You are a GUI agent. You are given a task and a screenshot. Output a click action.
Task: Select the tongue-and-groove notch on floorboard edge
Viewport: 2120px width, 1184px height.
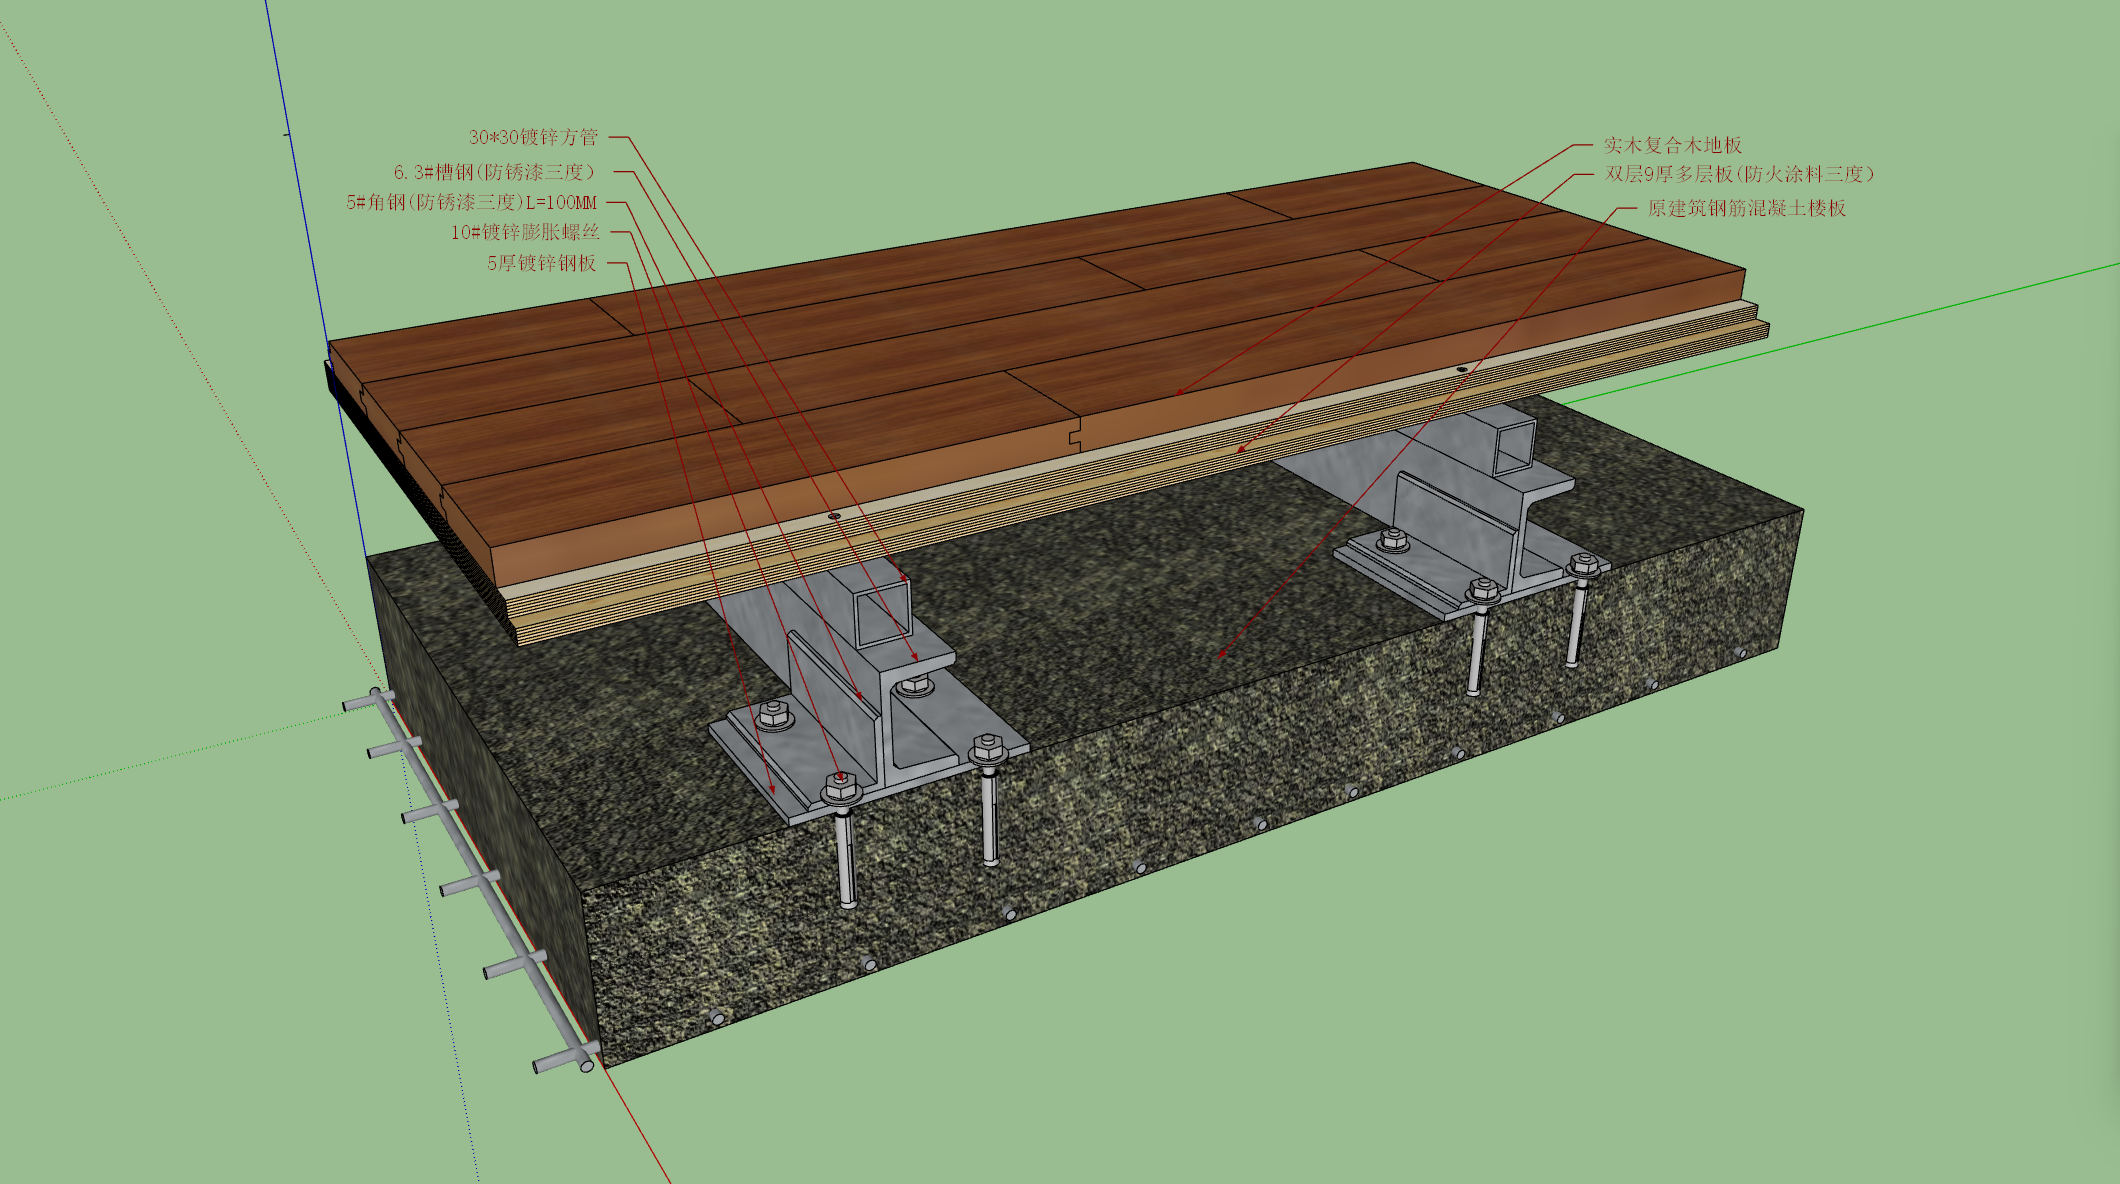coord(1074,437)
